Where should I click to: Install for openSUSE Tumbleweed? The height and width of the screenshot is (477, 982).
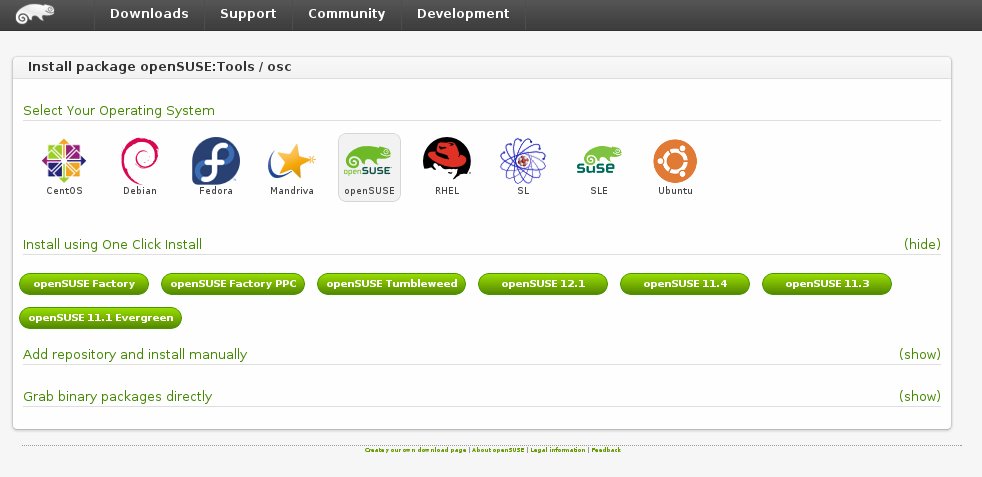pyautogui.click(x=391, y=284)
